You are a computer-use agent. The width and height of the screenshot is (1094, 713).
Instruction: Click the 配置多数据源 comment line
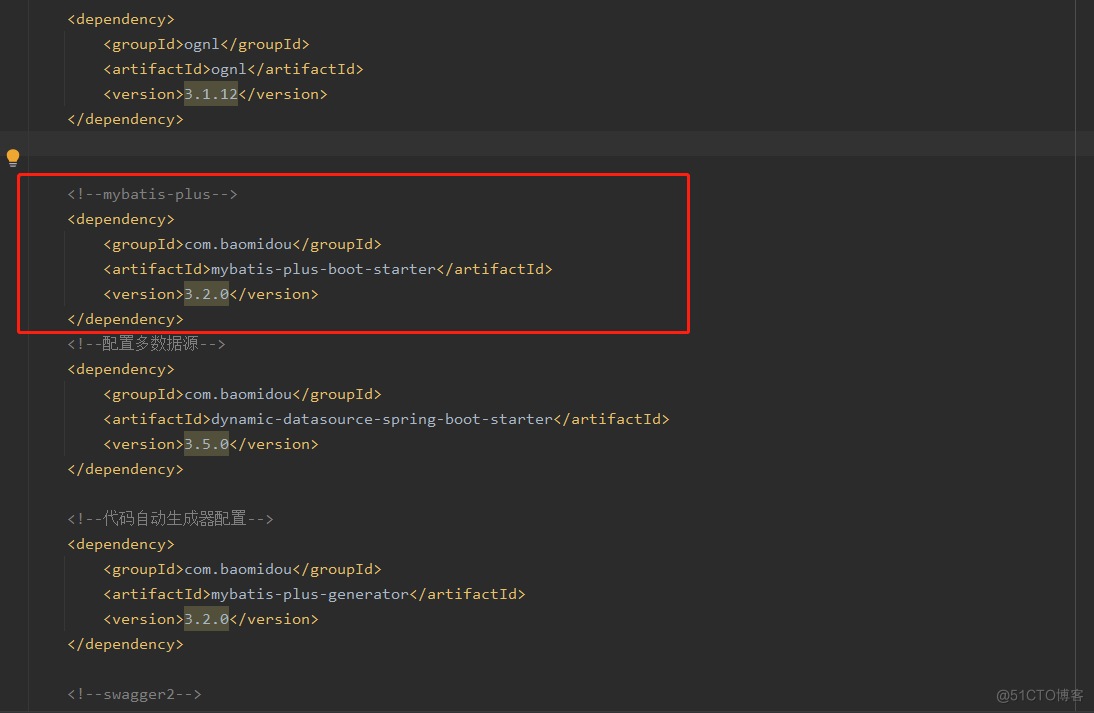click(x=146, y=343)
